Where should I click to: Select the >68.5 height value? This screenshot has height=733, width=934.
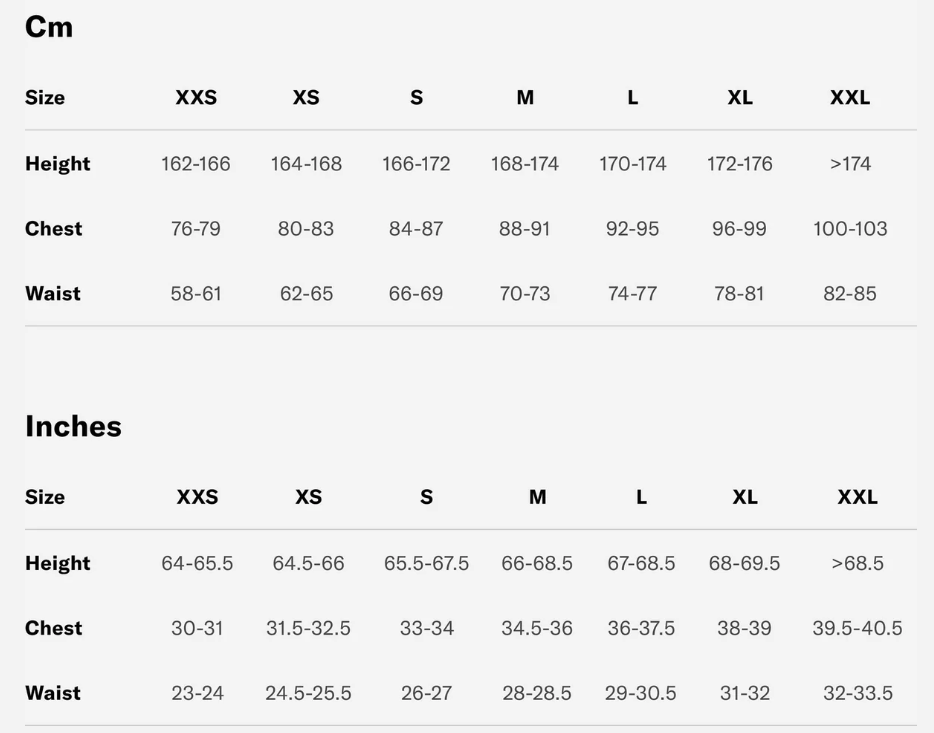tap(857, 563)
